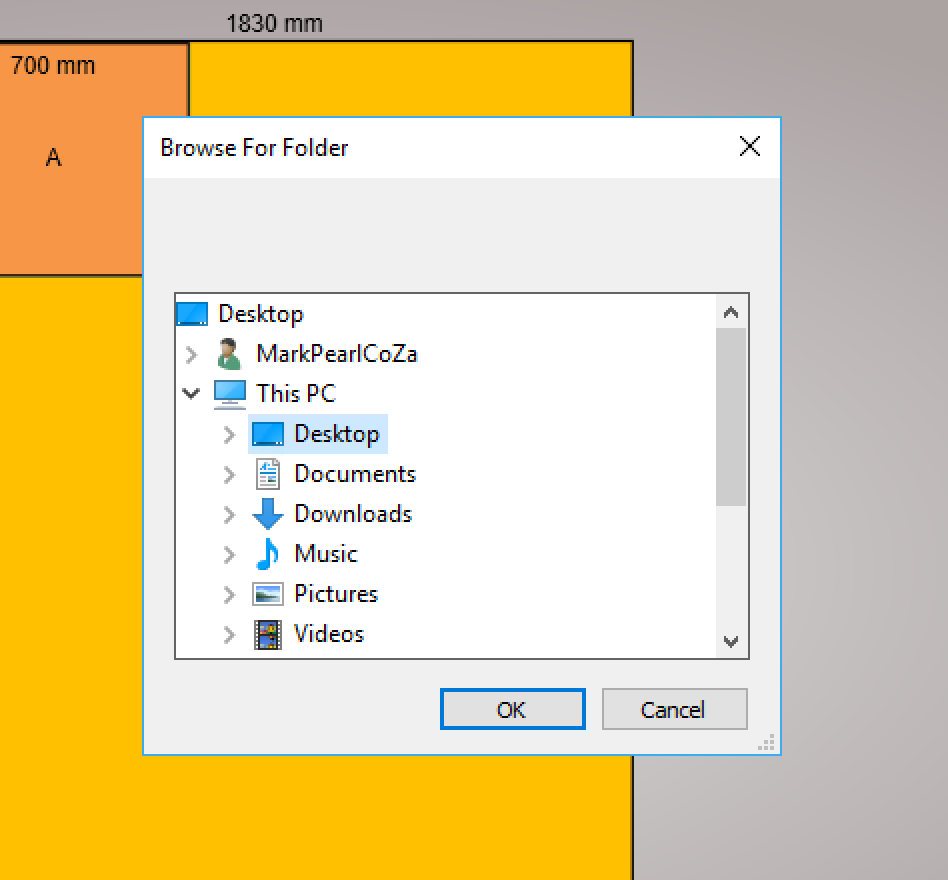This screenshot has height=880, width=948.
Task: Select the root Desktop label in the tree
Action: [x=261, y=314]
